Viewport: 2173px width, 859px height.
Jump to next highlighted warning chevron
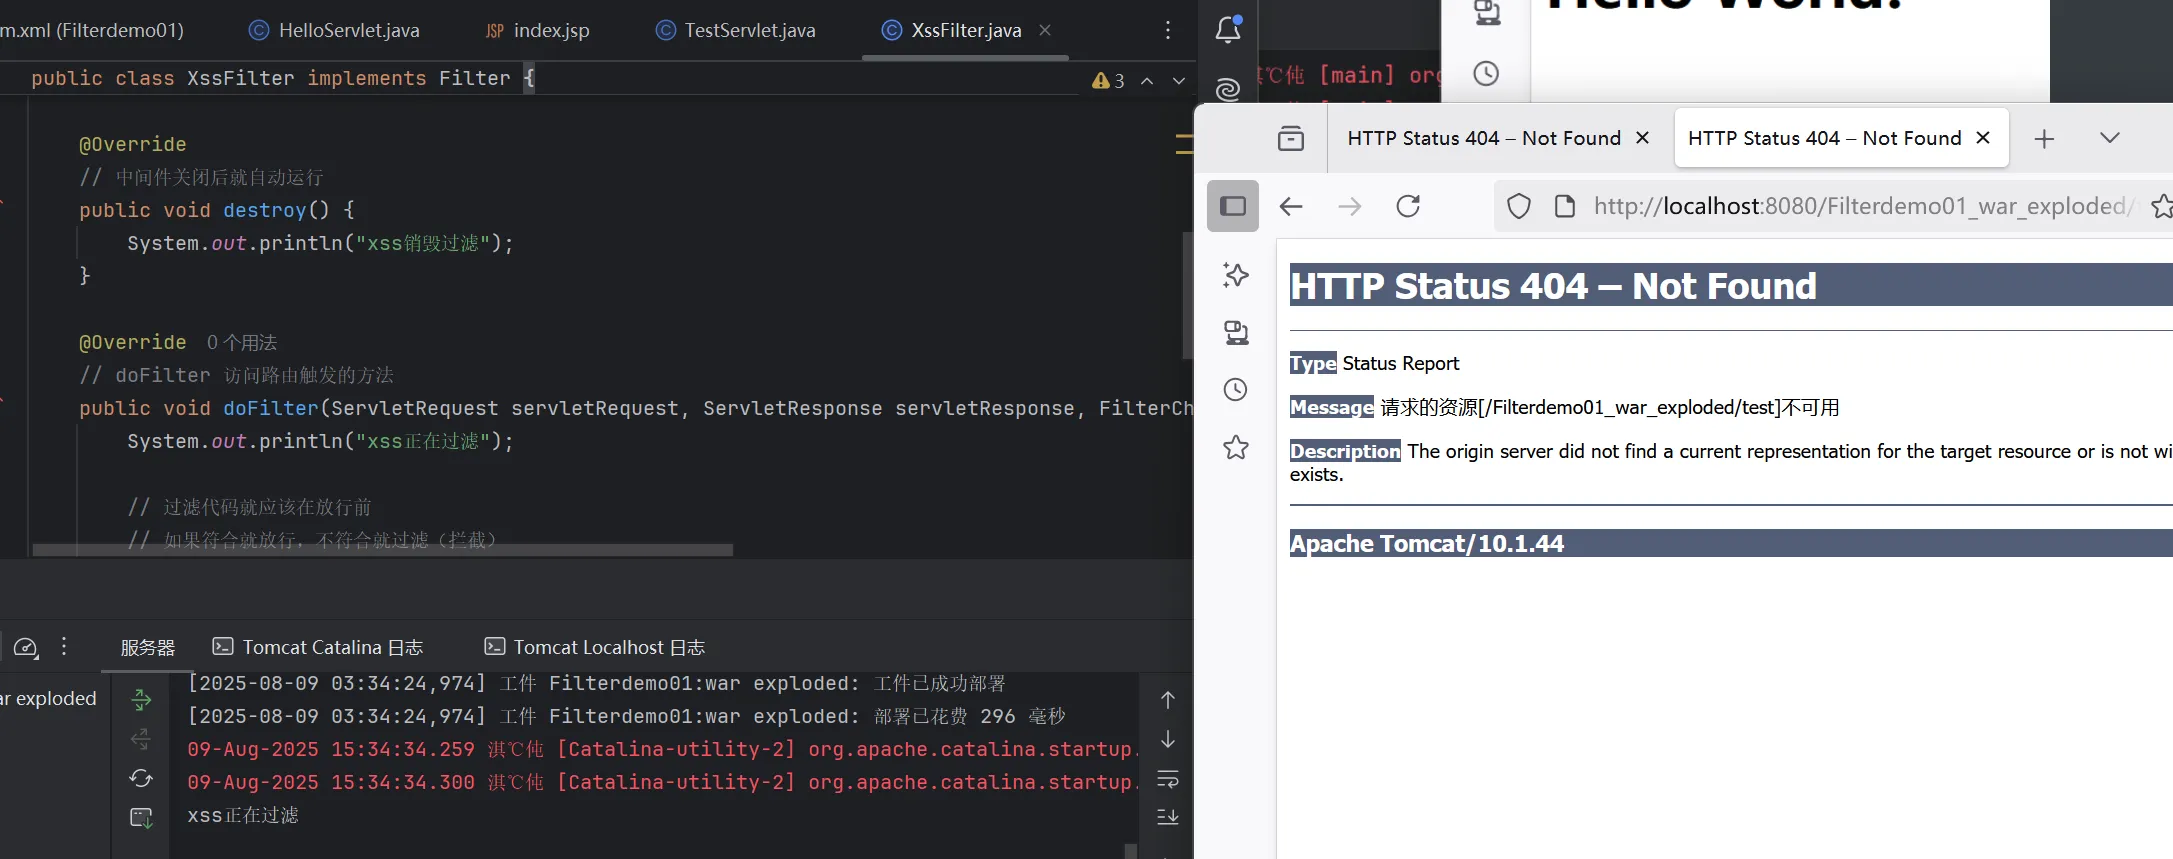(1179, 81)
